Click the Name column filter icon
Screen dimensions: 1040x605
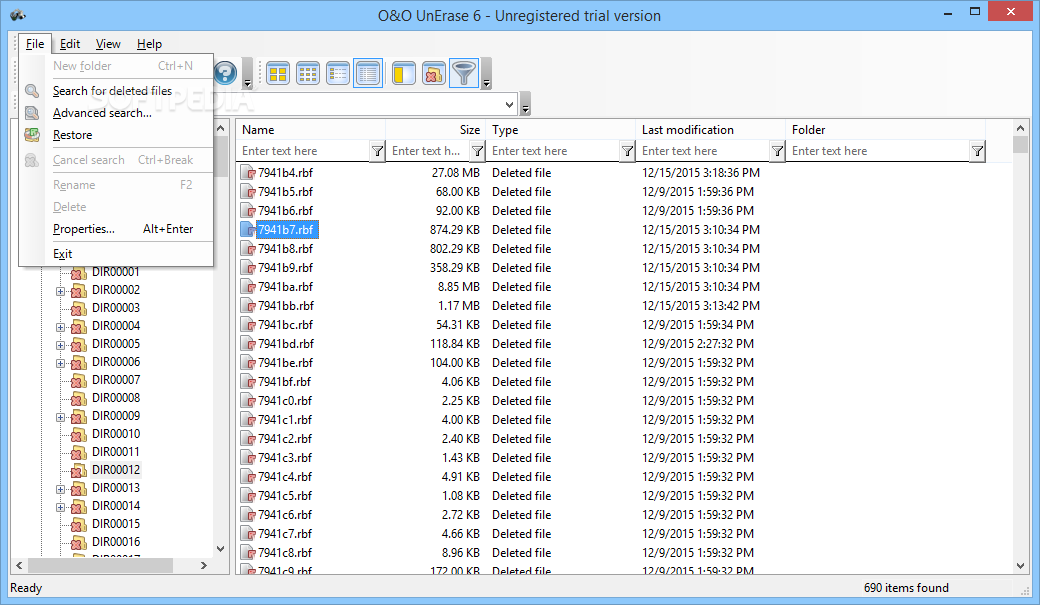pyautogui.click(x=377, y=151)
